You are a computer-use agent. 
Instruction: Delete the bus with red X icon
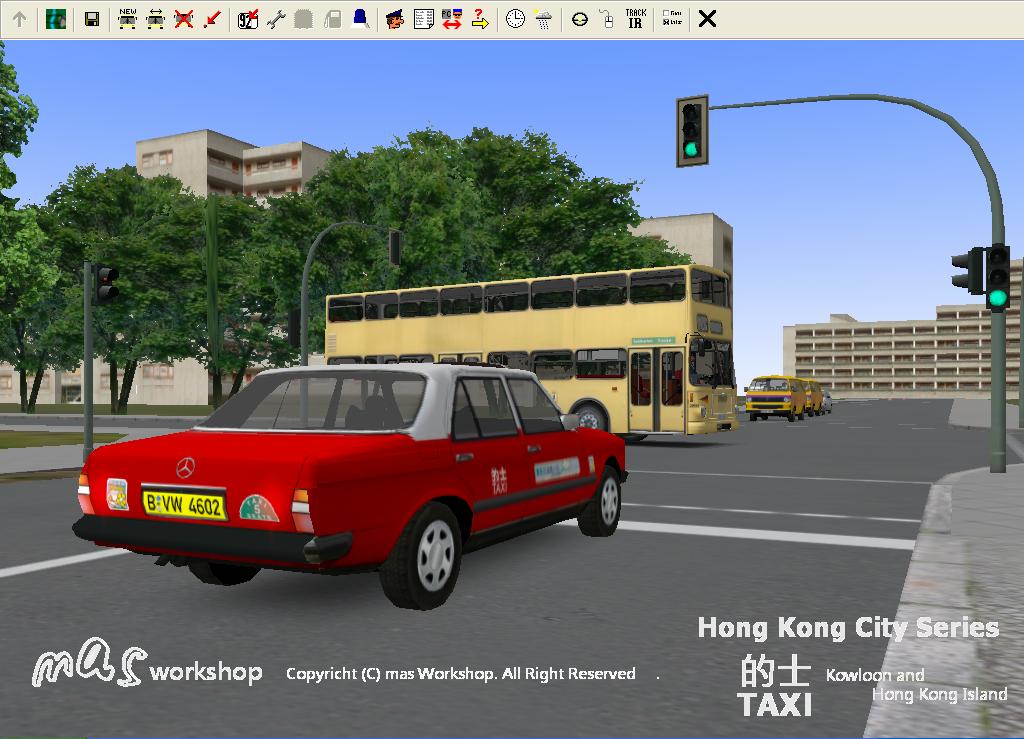pyautogui.click(x=184, y=20)
